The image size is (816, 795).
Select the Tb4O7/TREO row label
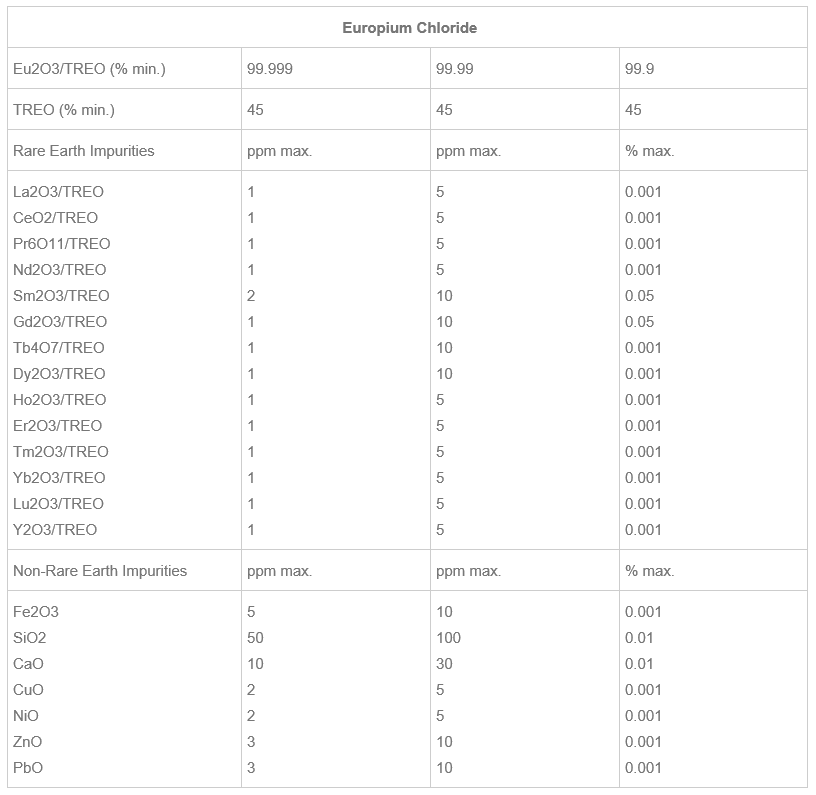[59, 348]
